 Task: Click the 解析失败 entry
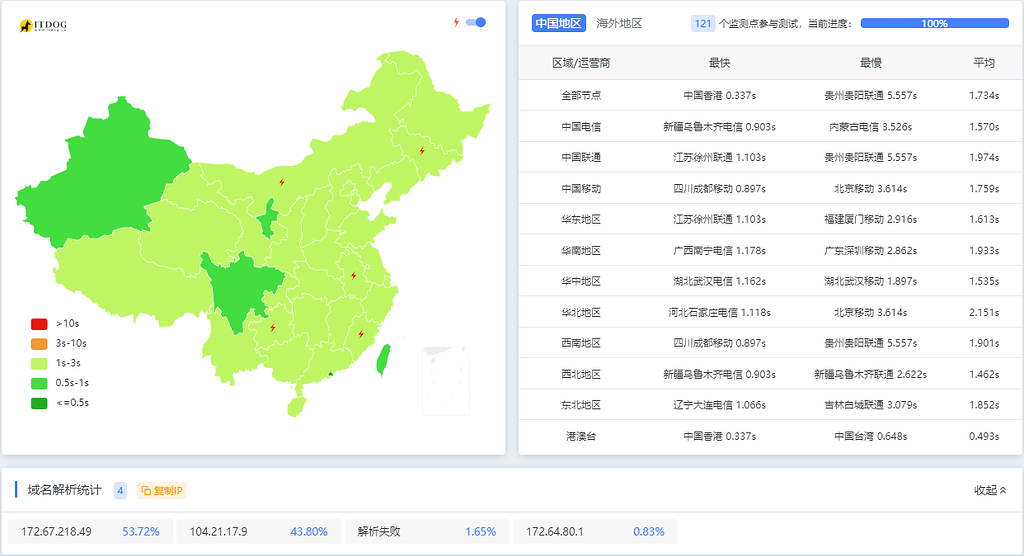pyautogui.click(x=426, y=531)
